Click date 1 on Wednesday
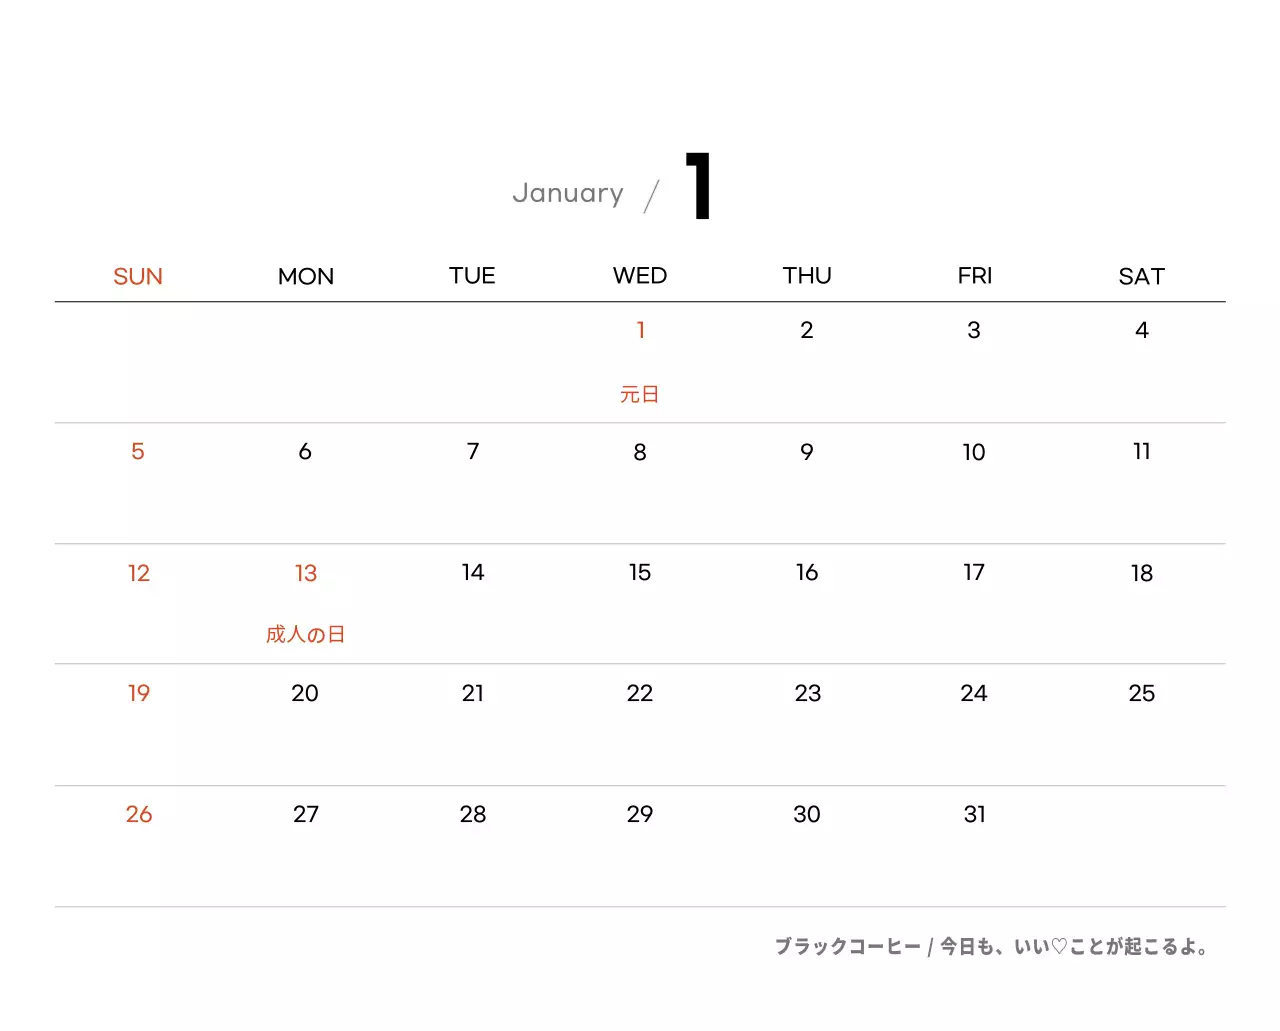Screen dimensions: 1280x1031 tap(640, 330)
